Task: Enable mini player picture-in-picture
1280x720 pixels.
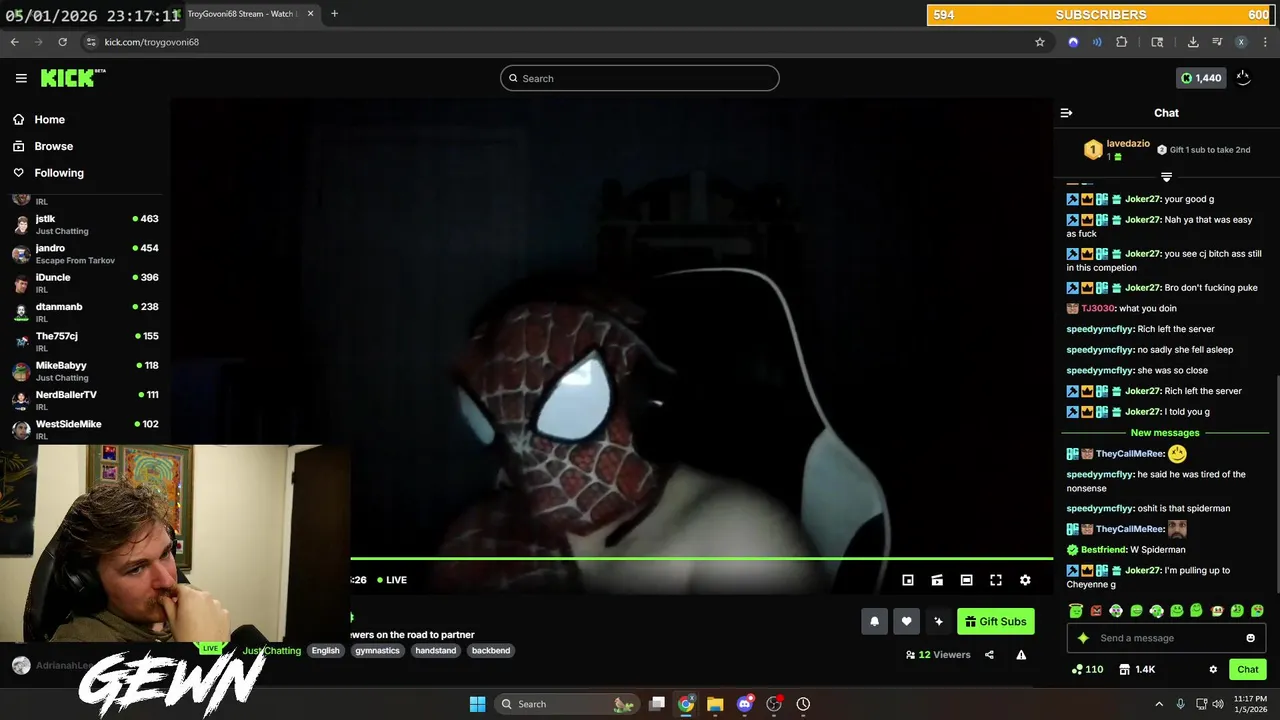Action: (908, 580)
